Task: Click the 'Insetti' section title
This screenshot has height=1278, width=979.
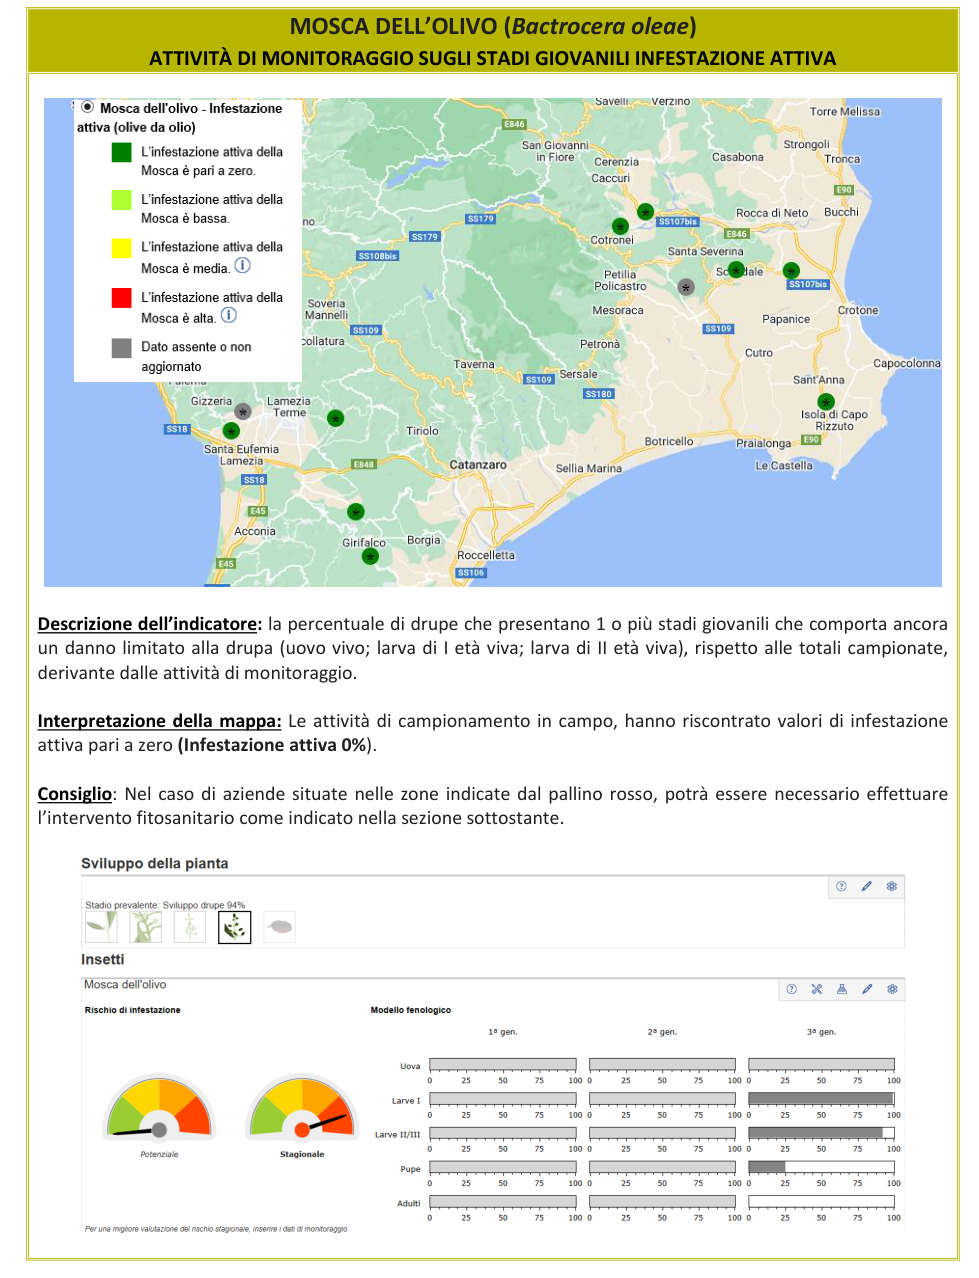Action: click(x=103, y=959)
